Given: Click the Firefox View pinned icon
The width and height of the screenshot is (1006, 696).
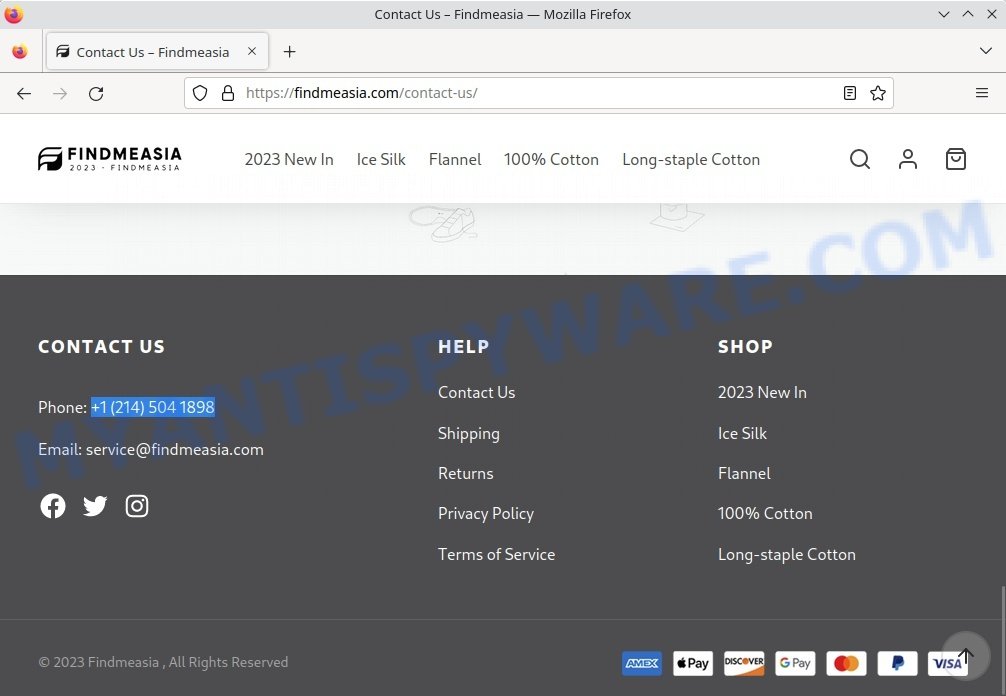Looking at the screenshot, I should pyautogui.click(x=20, y=51).
